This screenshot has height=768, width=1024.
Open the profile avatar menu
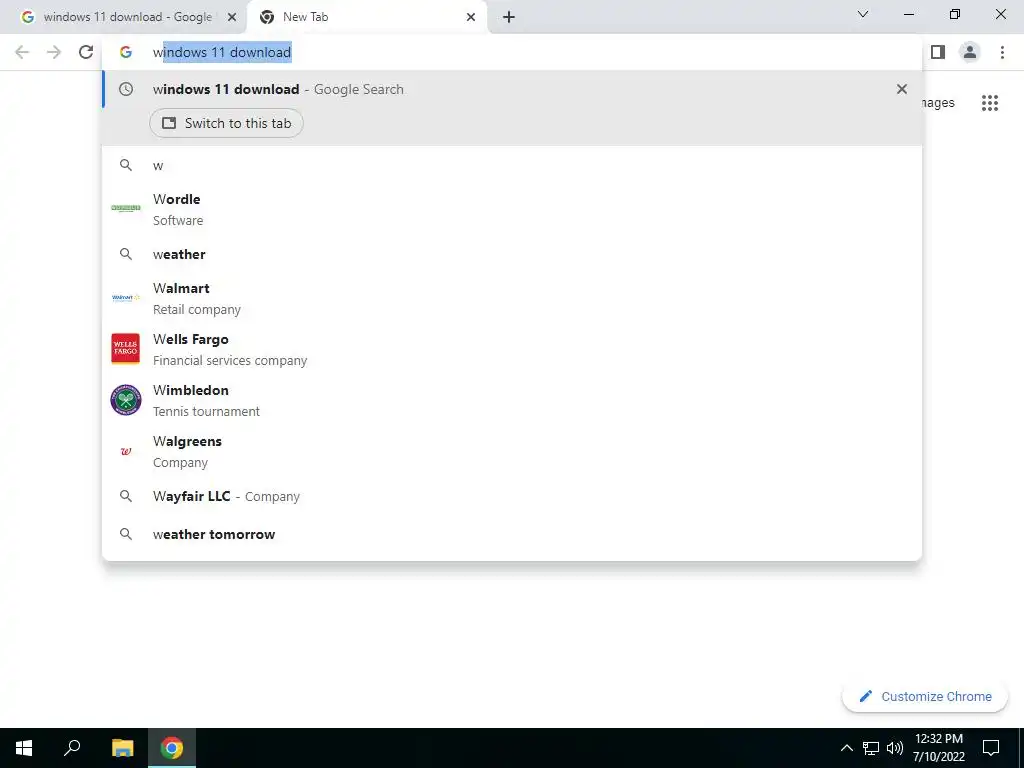[970, 52]
